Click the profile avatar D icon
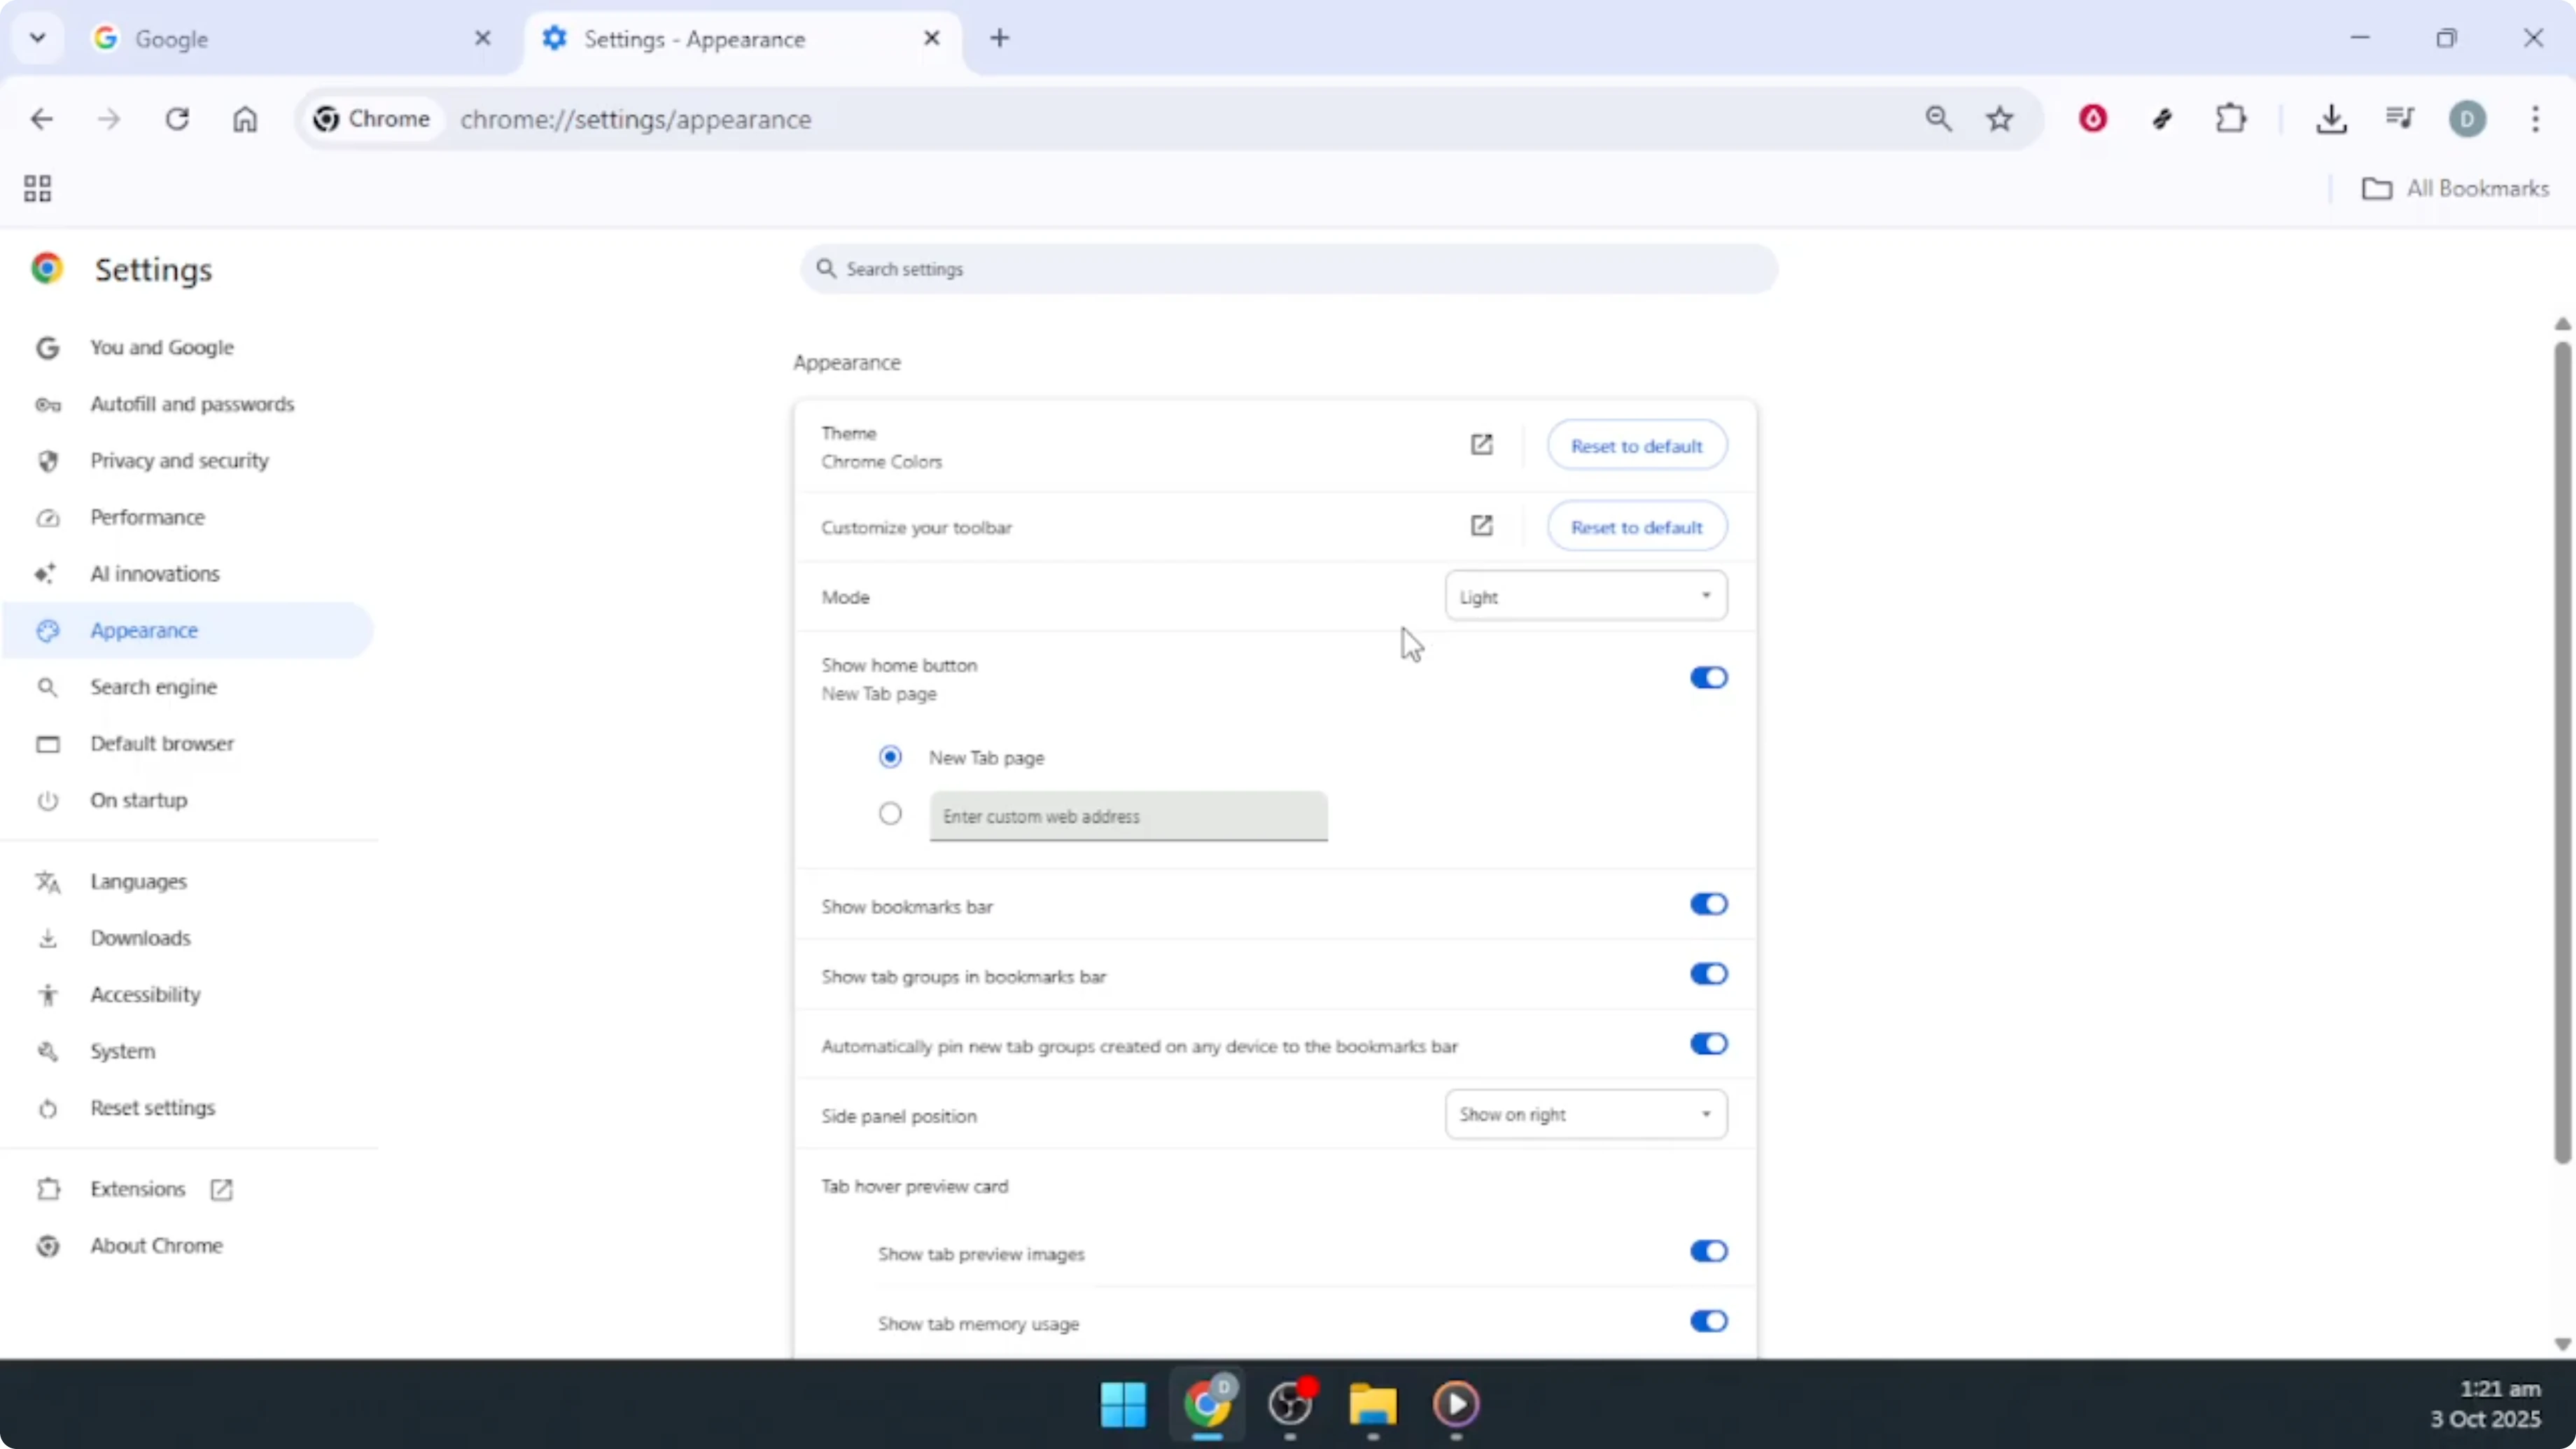 (x=2468, y=119)
